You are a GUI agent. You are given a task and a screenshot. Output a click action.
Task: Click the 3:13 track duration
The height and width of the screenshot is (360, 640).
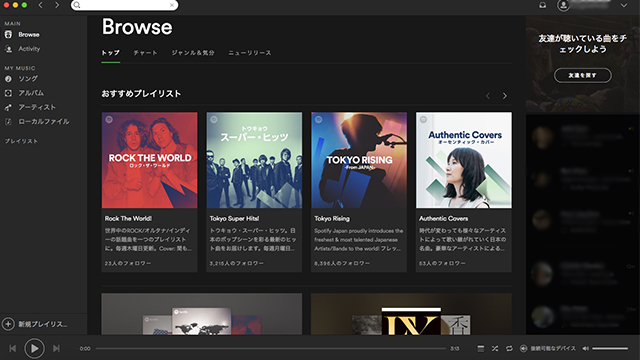454,349
